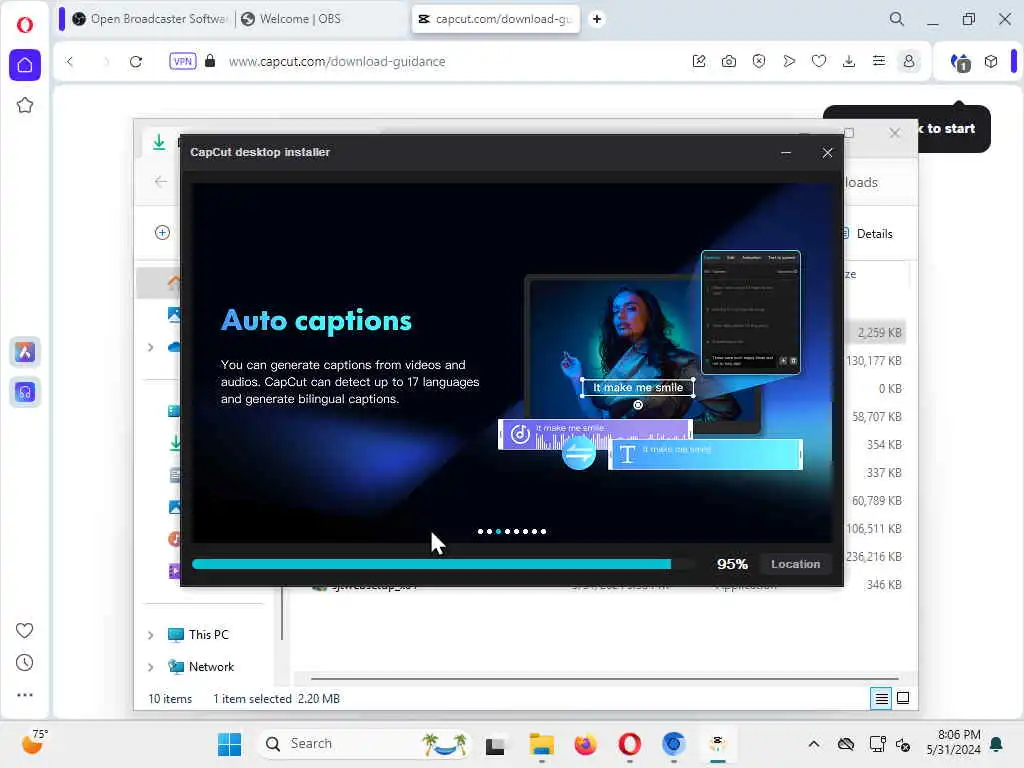Take a snapshot with the camera icon
The image size is (1024, 768).
click(x=729, y=61)
